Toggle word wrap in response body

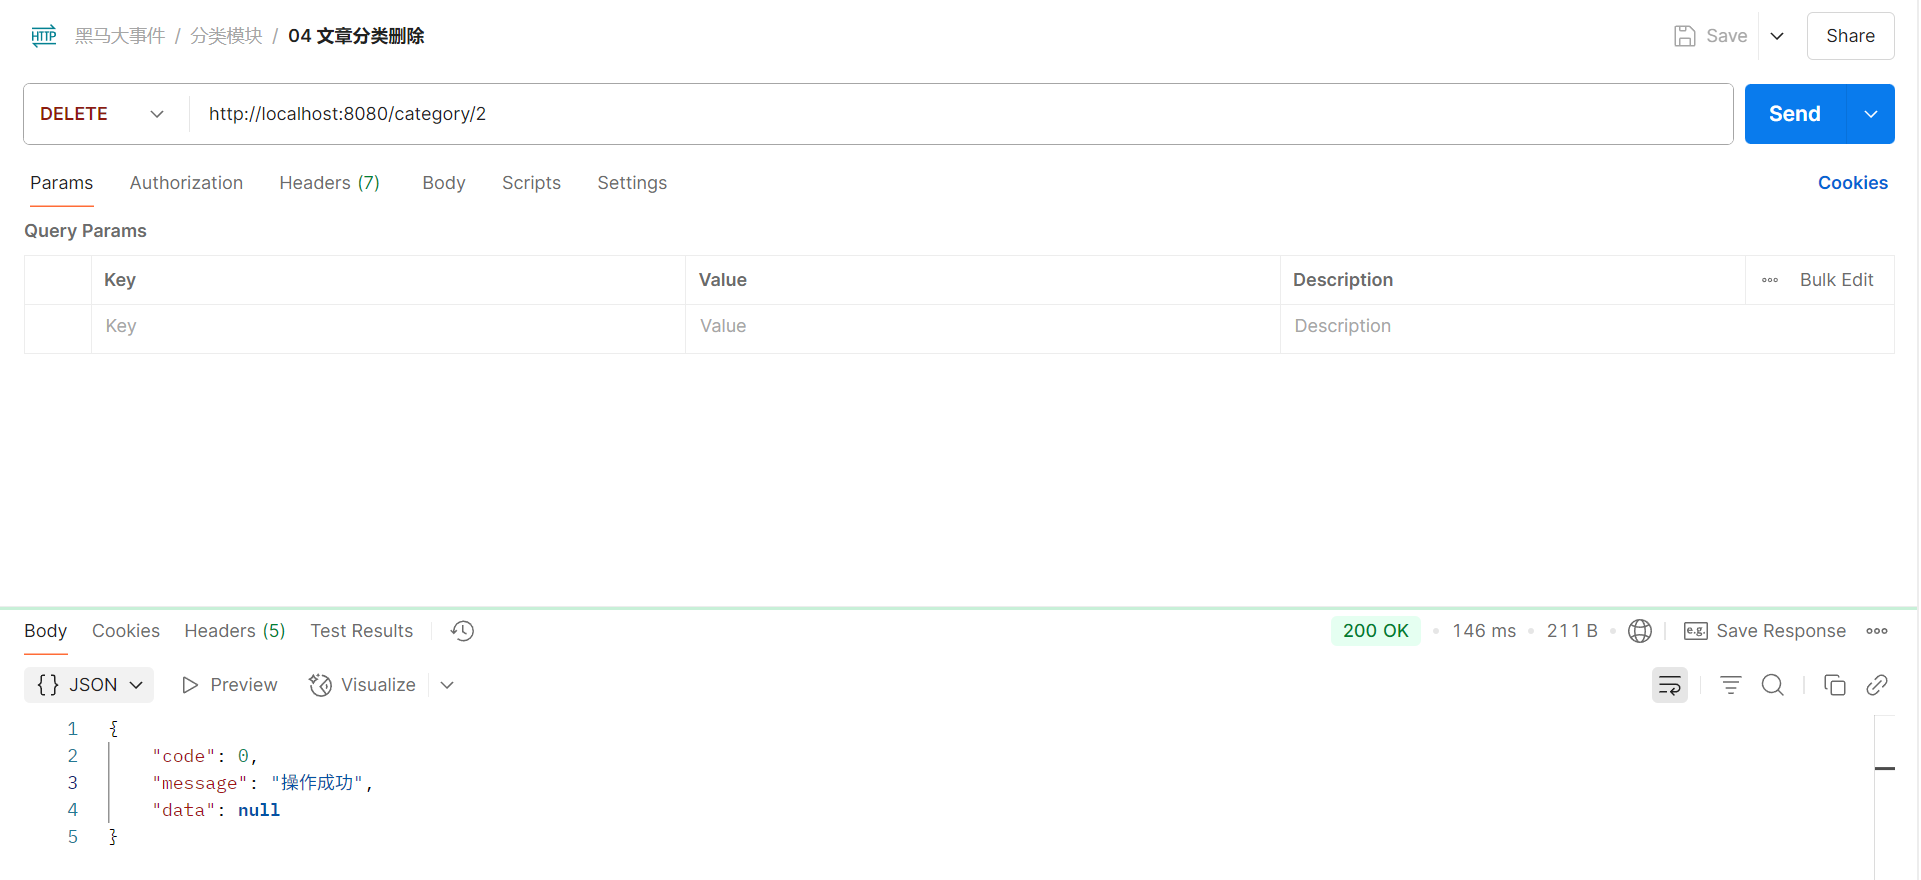(x=1669, y=685)
